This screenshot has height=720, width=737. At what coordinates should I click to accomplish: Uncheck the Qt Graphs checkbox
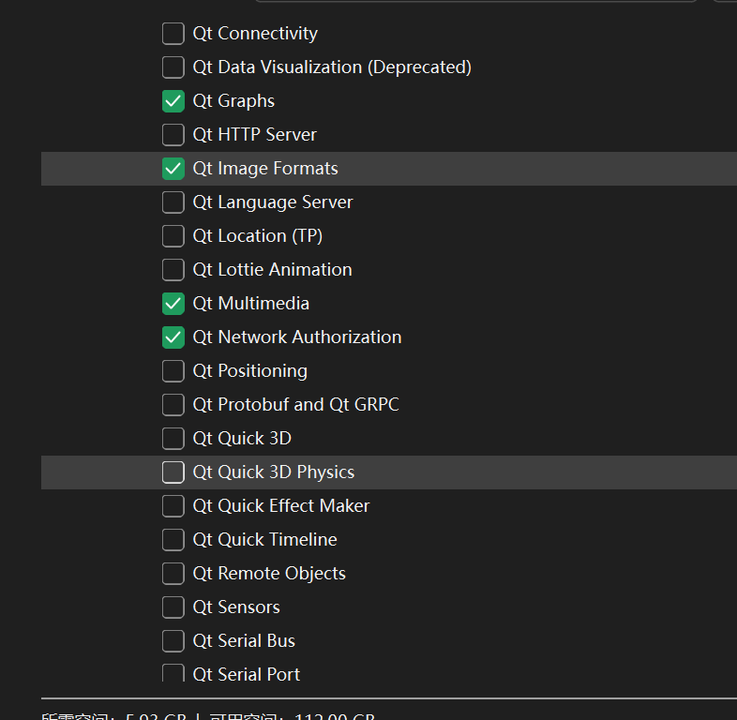[x=173, y=101]
